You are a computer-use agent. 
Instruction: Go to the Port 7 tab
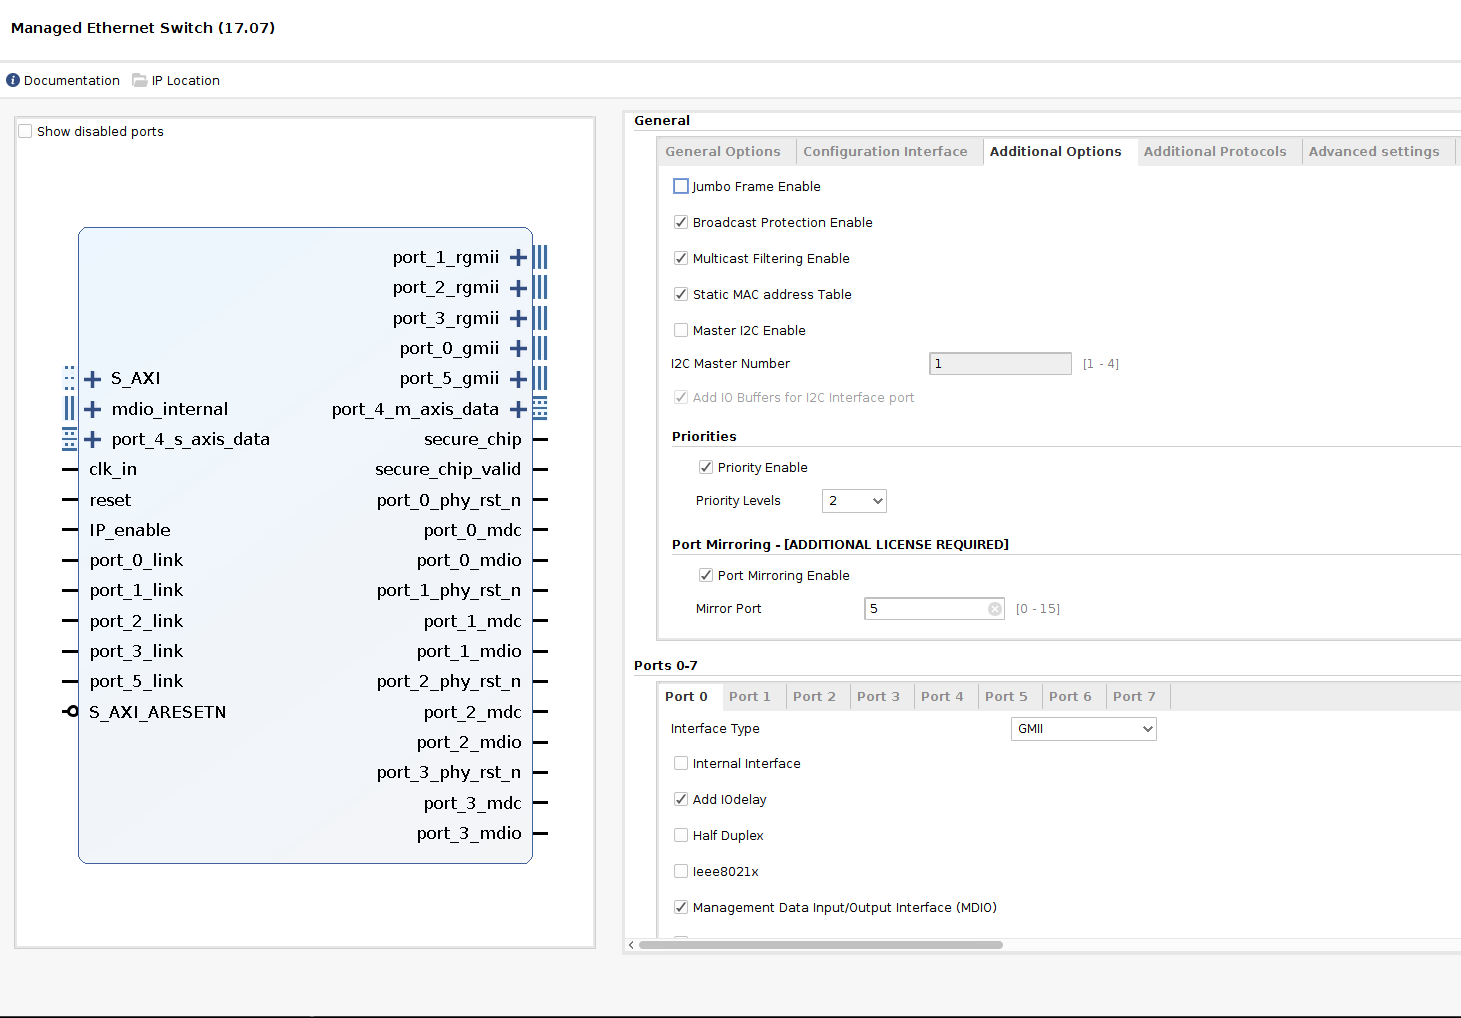point(1134,697)
